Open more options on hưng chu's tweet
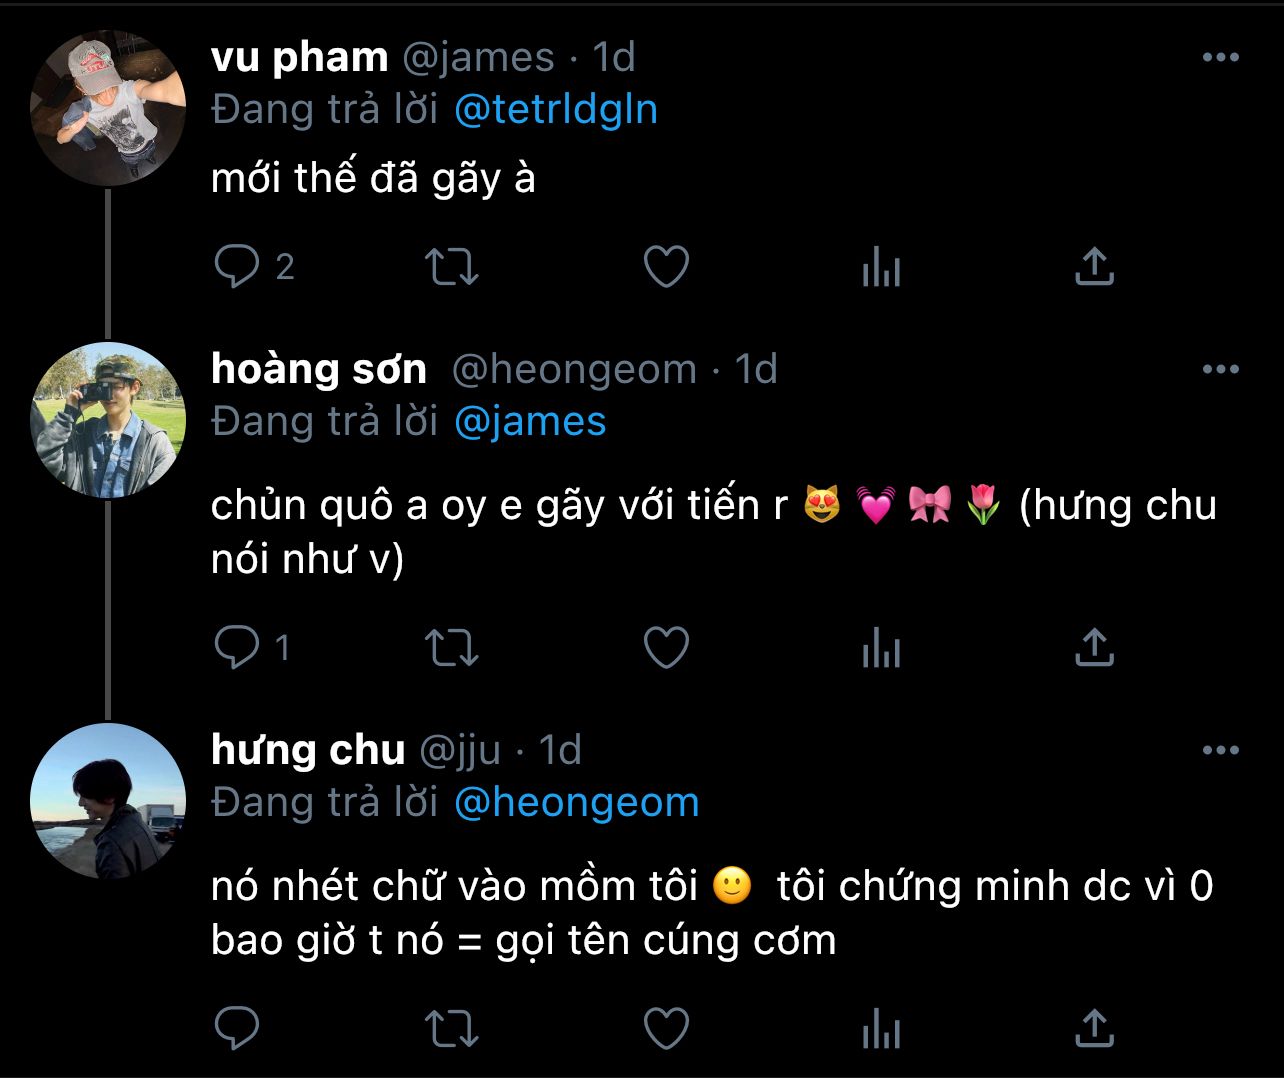 tap(1220, 750)
